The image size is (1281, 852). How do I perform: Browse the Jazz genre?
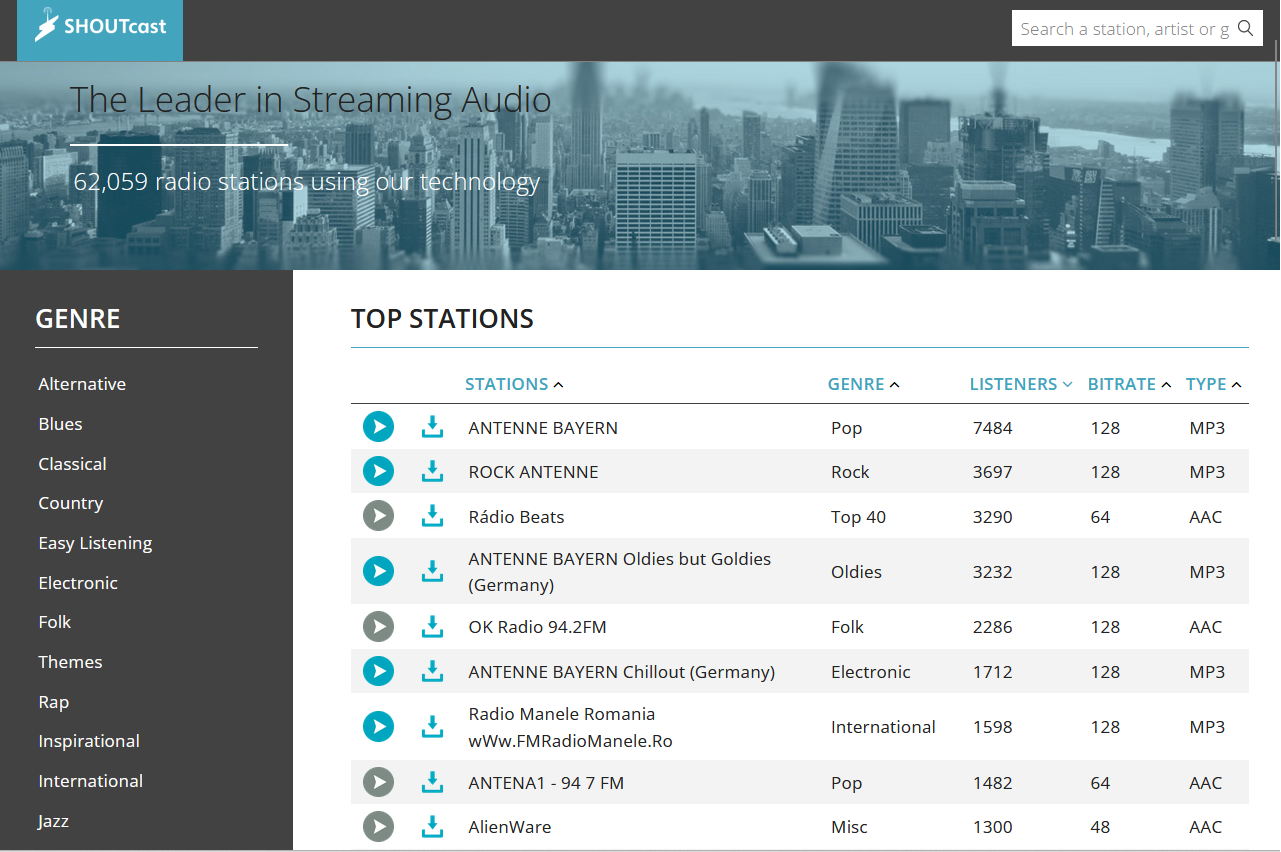tap(54, 821)
